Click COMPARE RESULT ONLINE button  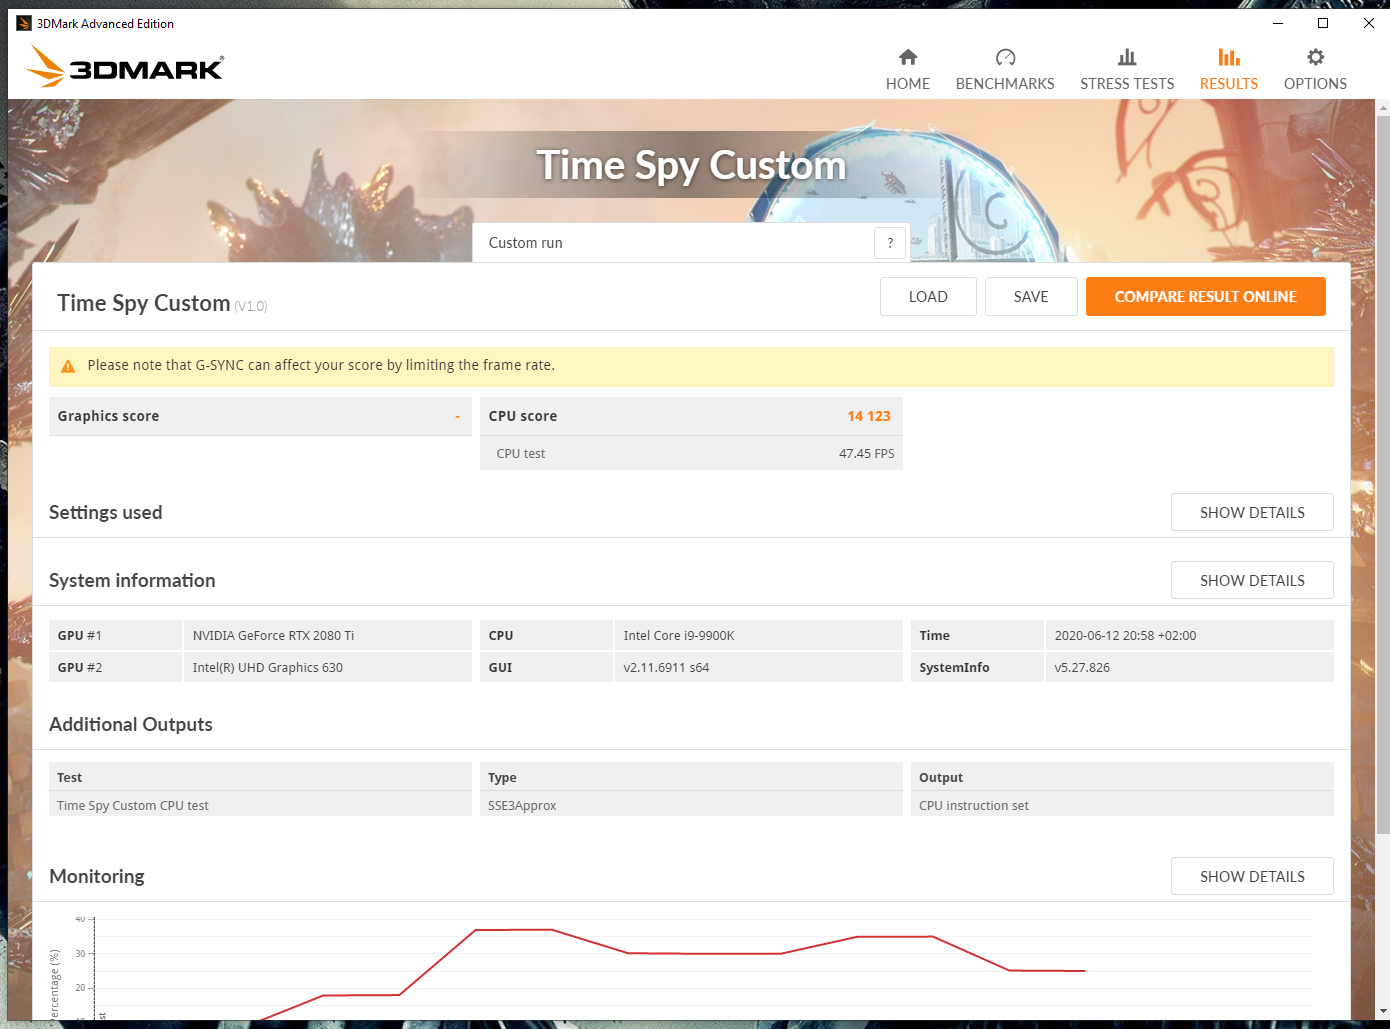1206,297
